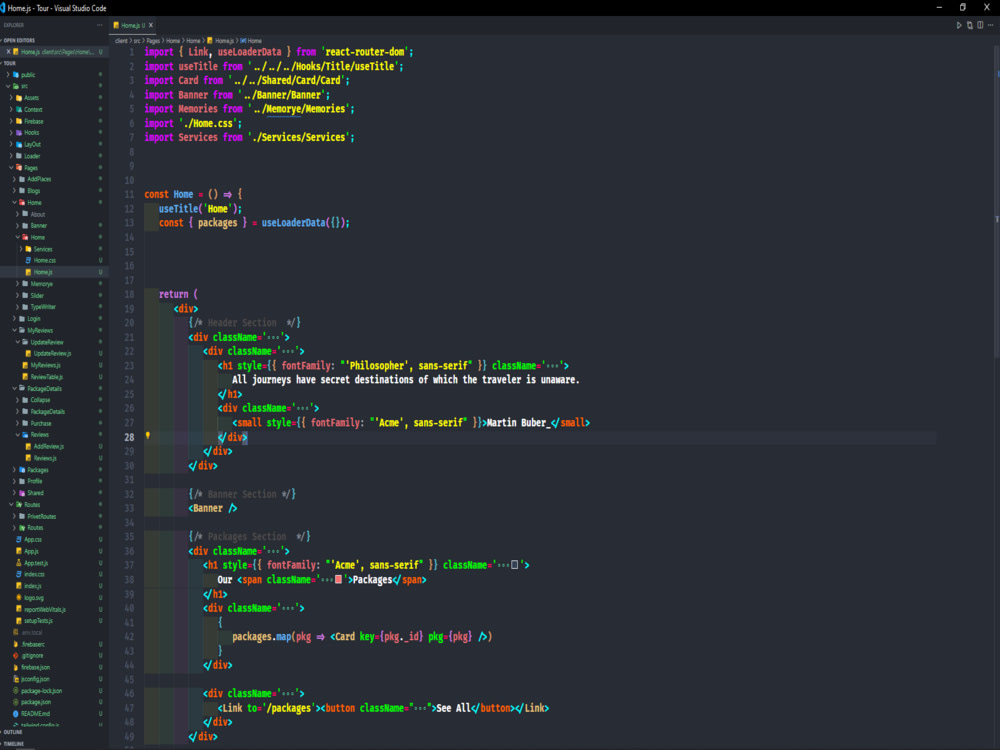Split the editor right
The height and width of the screenshot is (750, 1000).
coord(980,26)
